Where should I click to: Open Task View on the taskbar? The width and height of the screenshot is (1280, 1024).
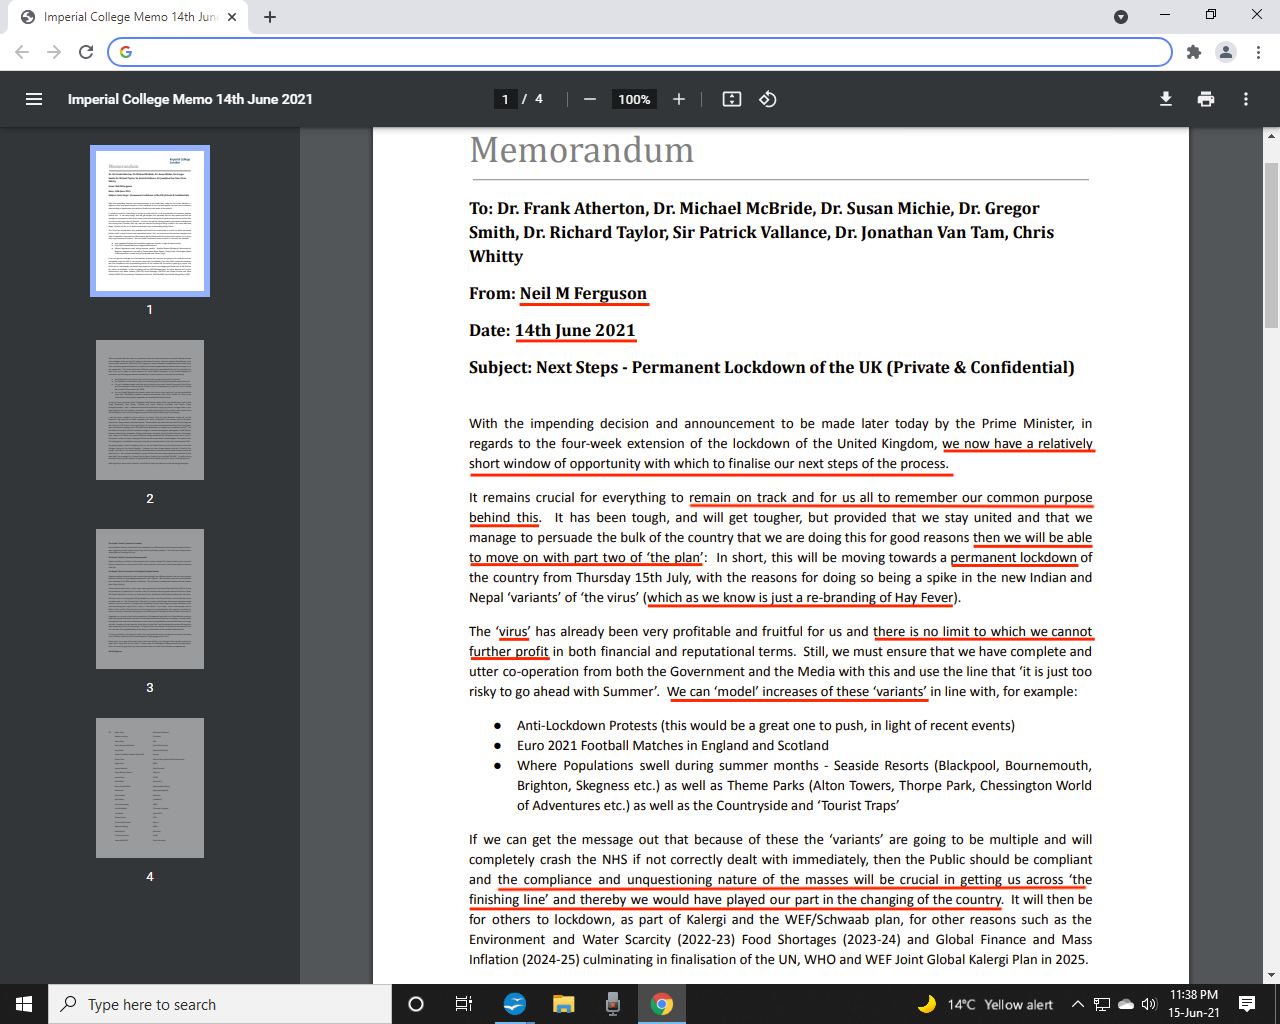(x=463, y=1004)
